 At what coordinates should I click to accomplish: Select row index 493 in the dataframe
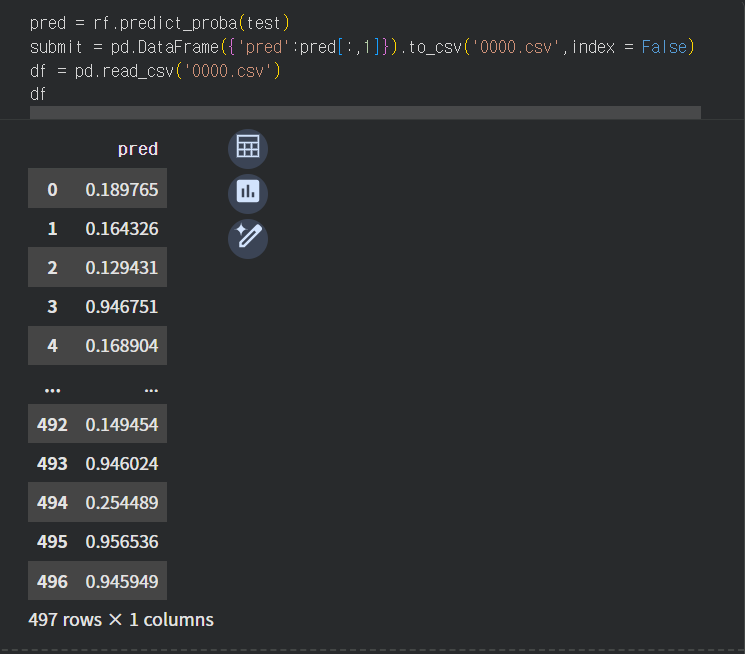52,464
